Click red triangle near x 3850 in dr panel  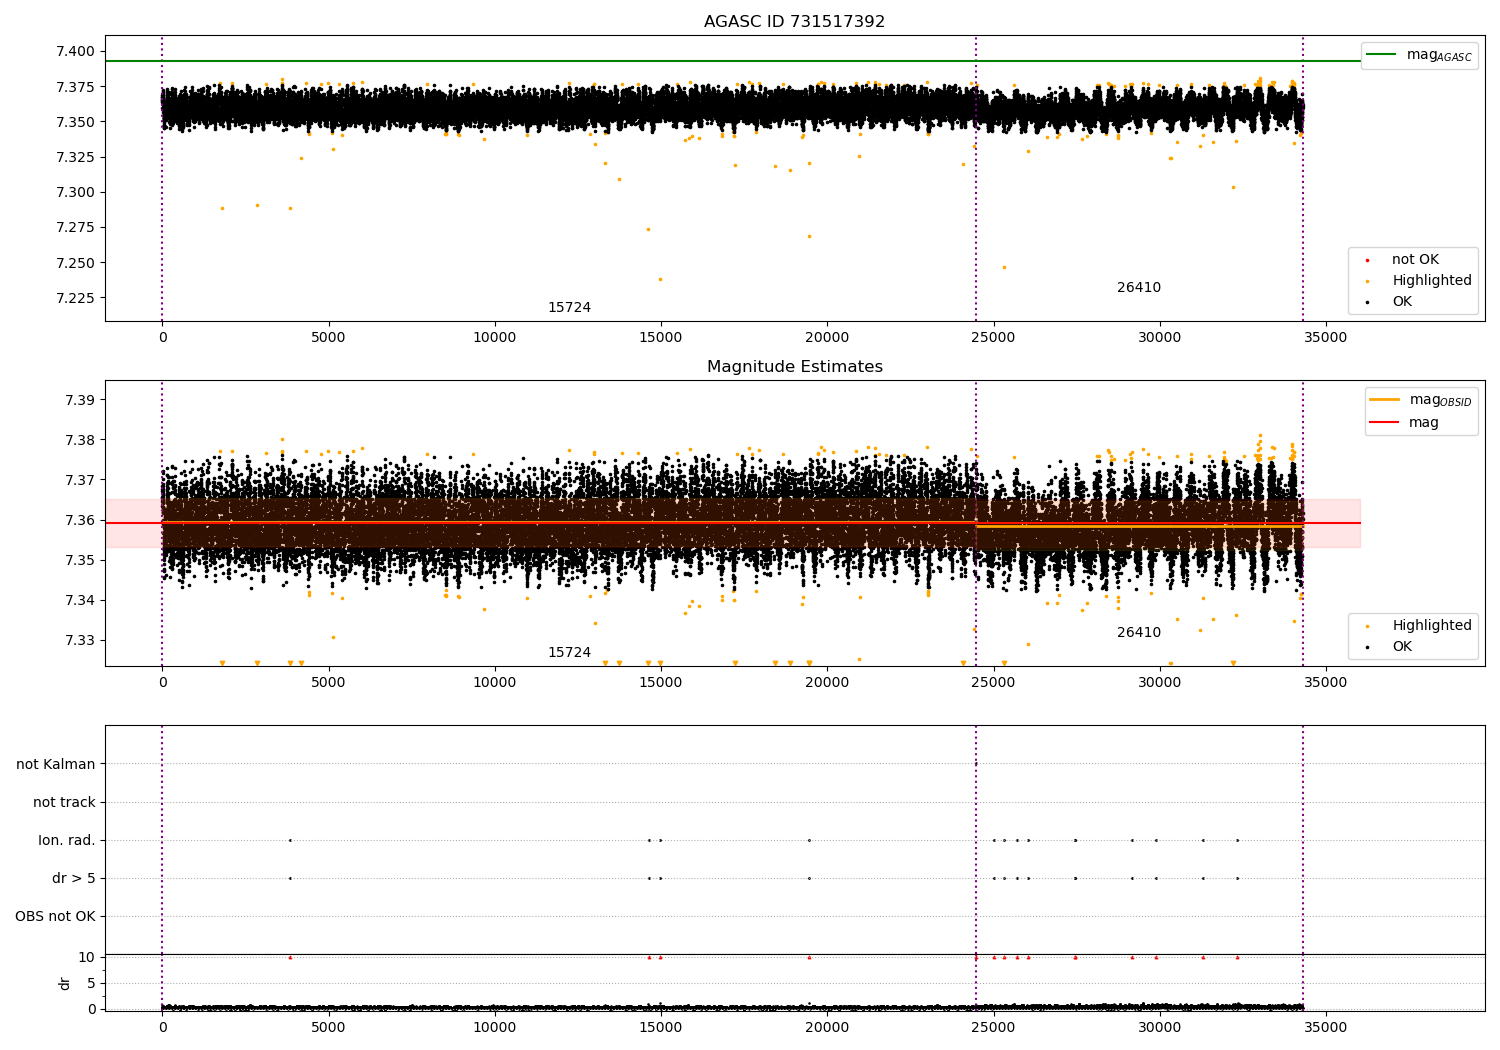click(x=290, y=957)
